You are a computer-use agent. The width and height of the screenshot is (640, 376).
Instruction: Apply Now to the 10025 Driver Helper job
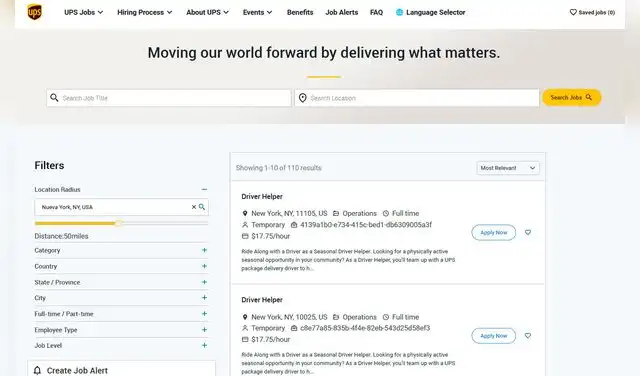click(x=493, y=336)
